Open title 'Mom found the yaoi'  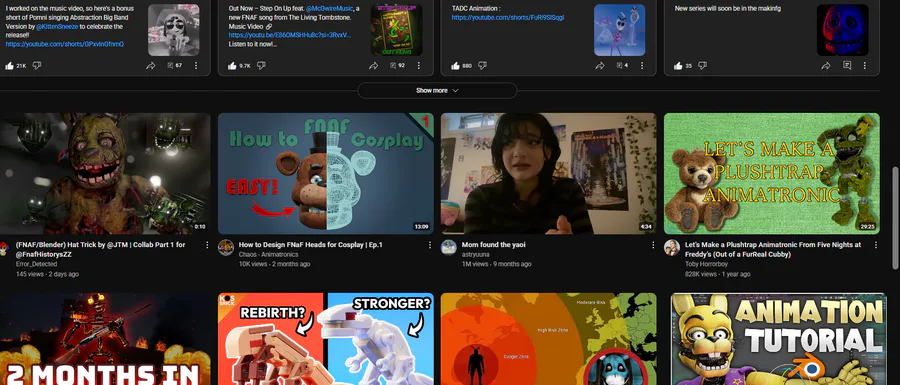click(x=493, y=245)
